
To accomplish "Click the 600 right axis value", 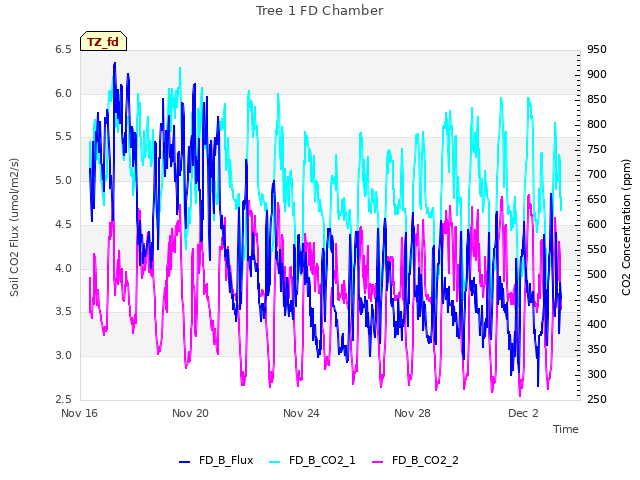I will 597,224.
